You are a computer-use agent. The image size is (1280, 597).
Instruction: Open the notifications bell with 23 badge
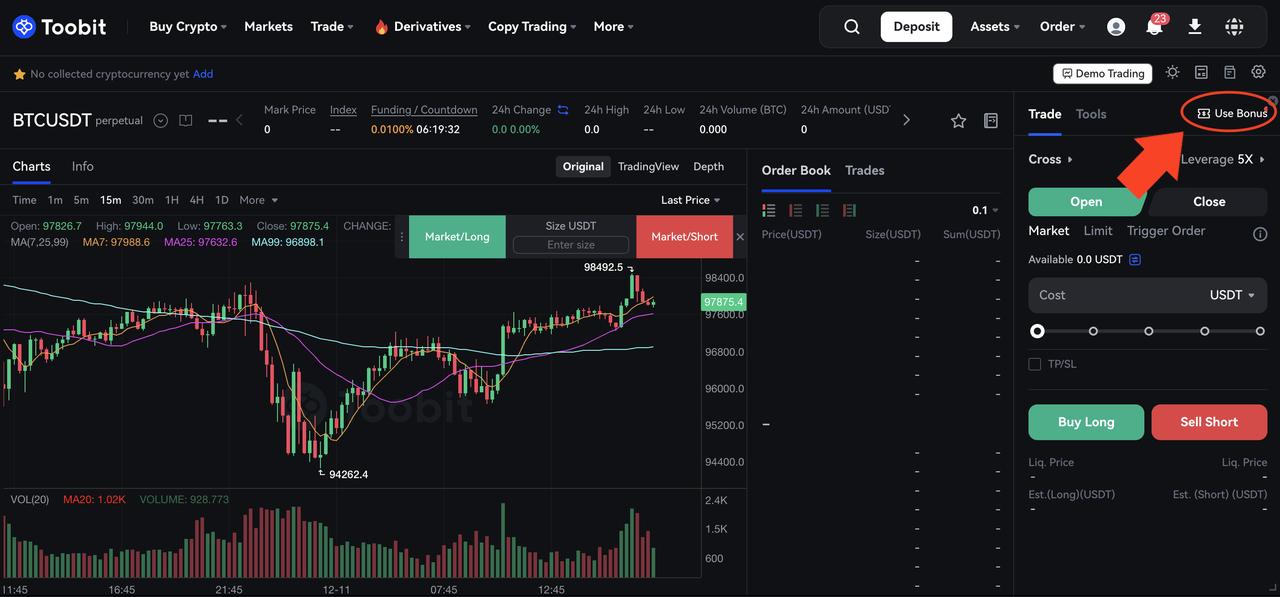(x=1155, y=26)
